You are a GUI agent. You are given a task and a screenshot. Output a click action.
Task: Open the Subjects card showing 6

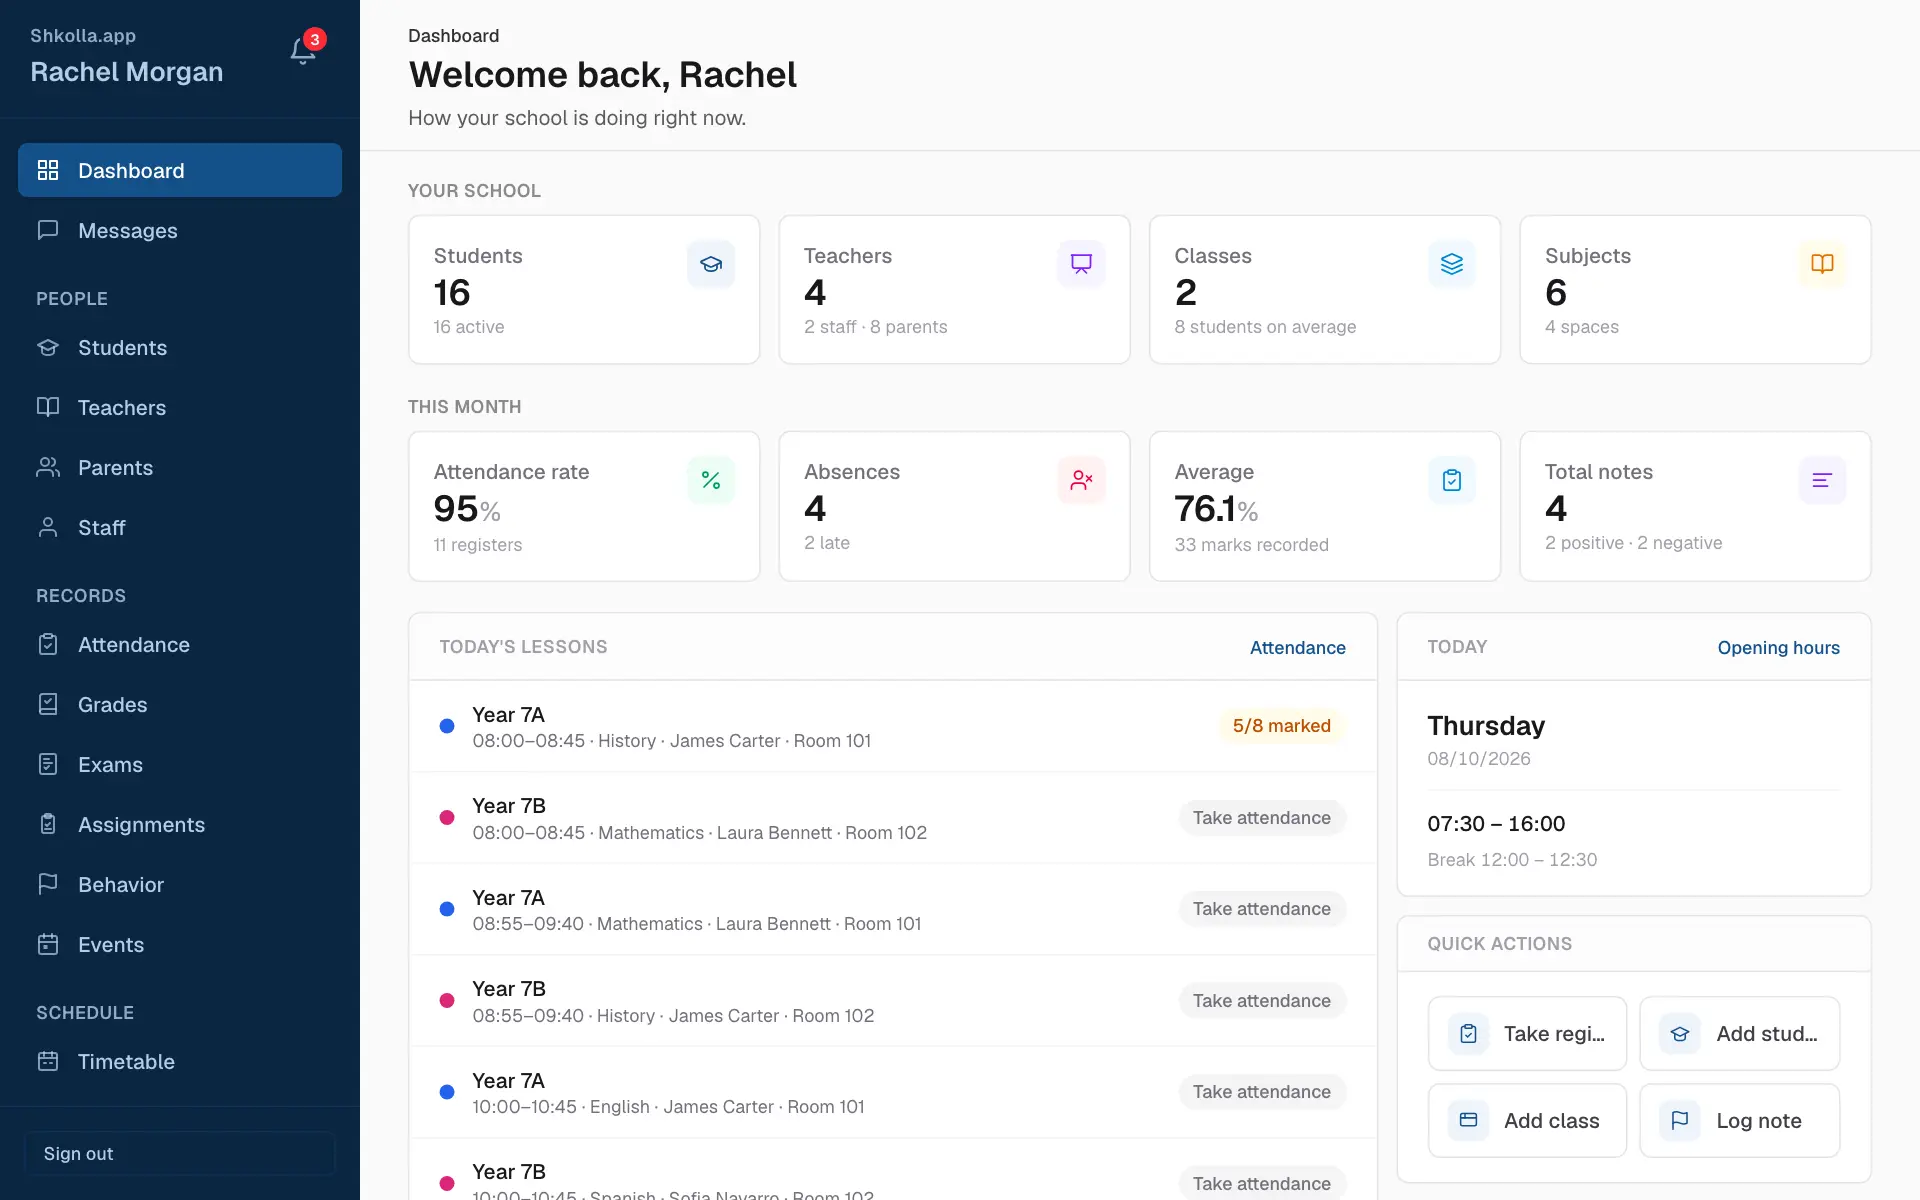[x=1695, y=290]
